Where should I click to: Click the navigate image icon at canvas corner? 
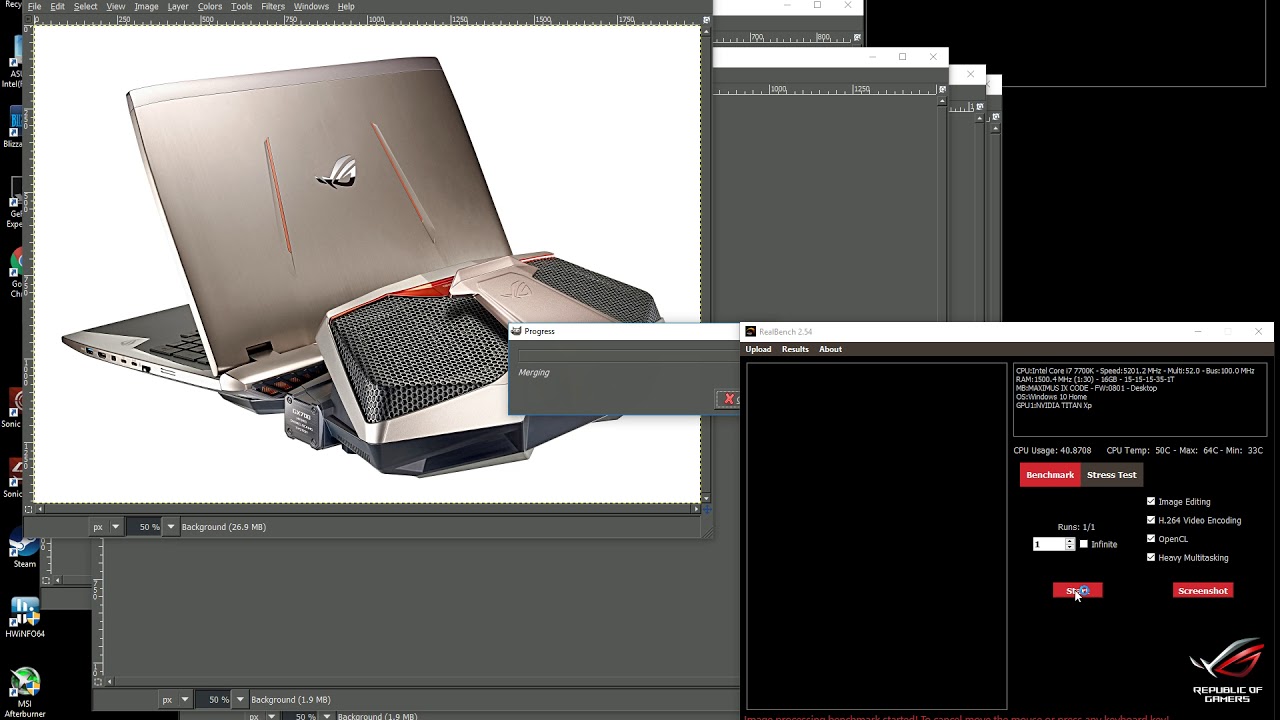(706, 509)
